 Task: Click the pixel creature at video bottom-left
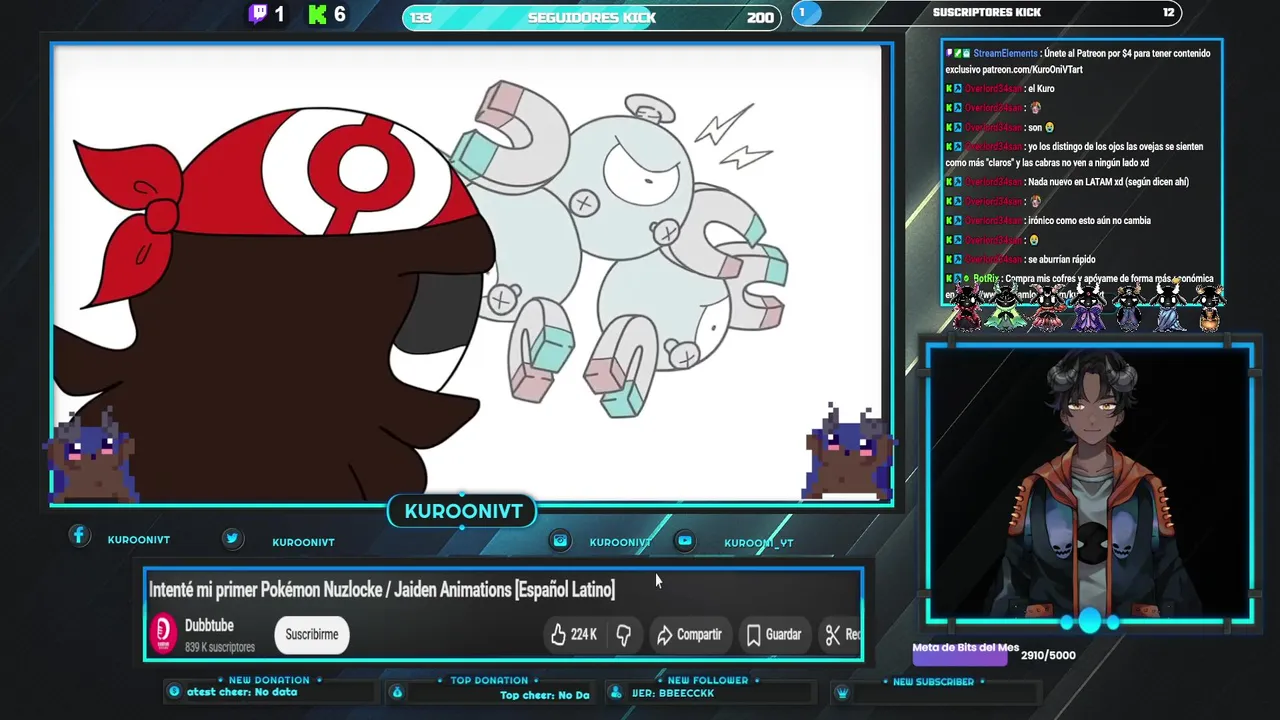90,456
